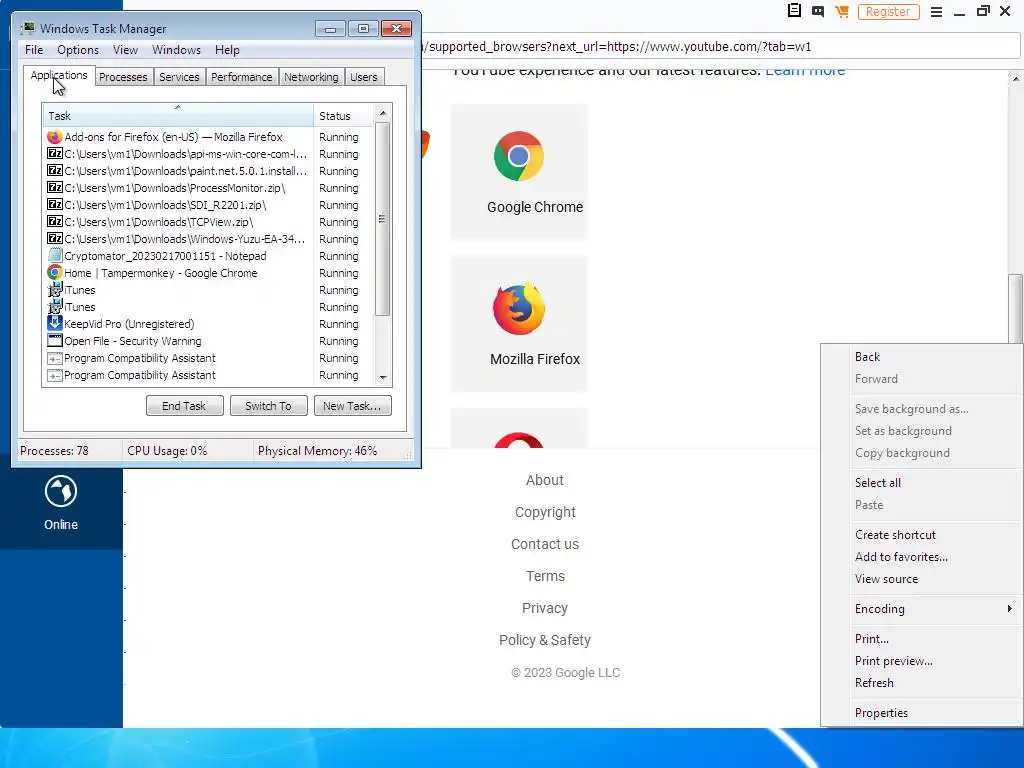The image size is (1024, 768).
Task: Open the About footer link
Action: click(545, 480)
